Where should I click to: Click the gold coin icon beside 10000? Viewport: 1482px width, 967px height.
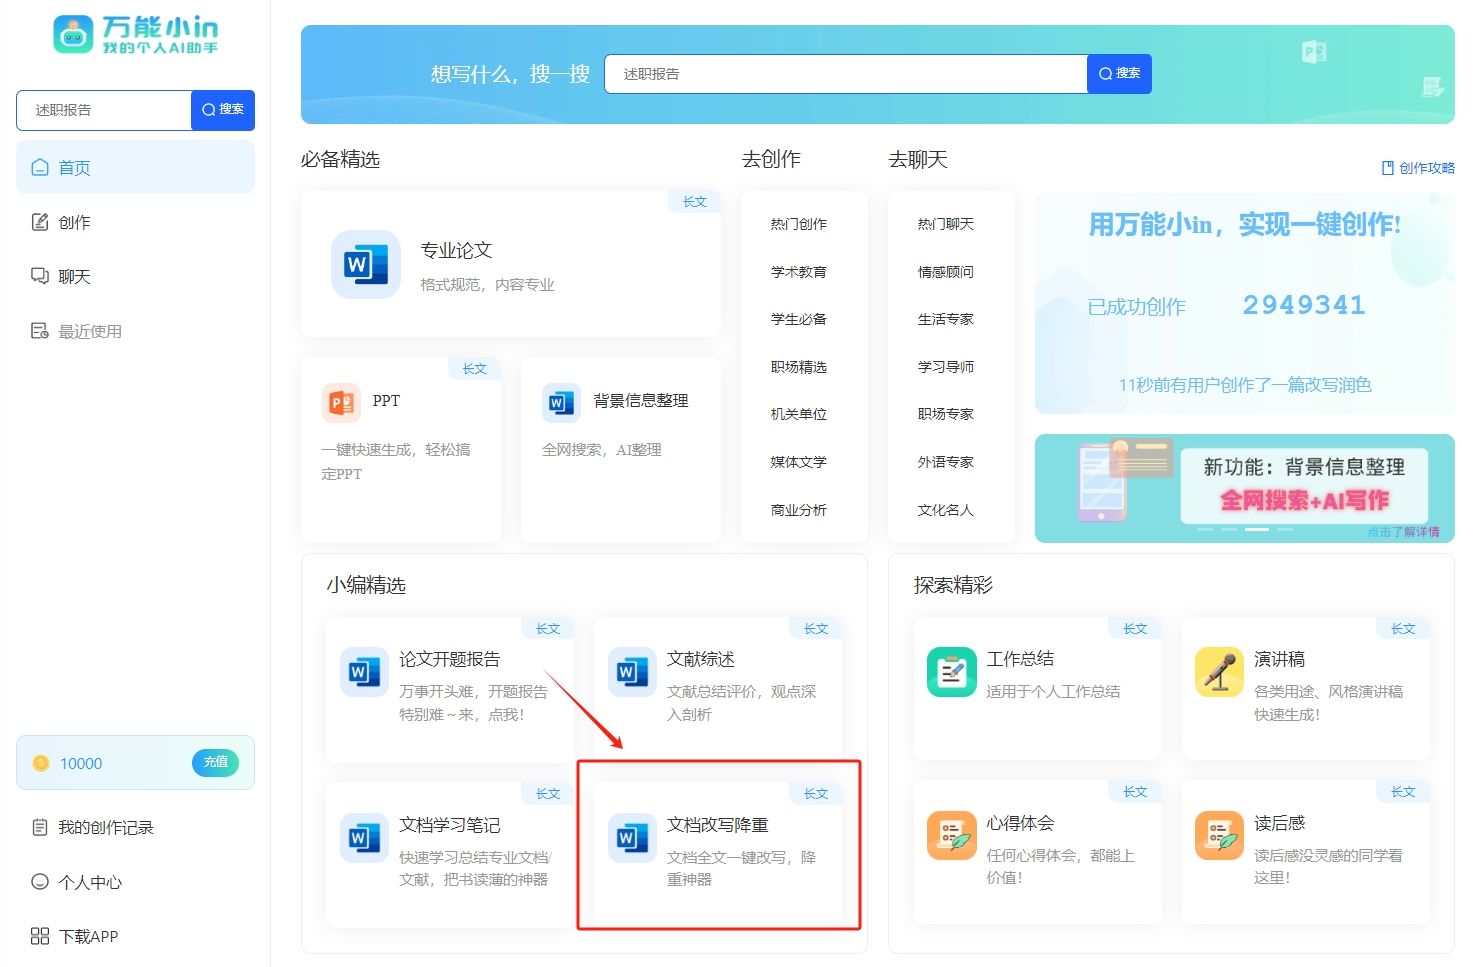pos(41,763)
